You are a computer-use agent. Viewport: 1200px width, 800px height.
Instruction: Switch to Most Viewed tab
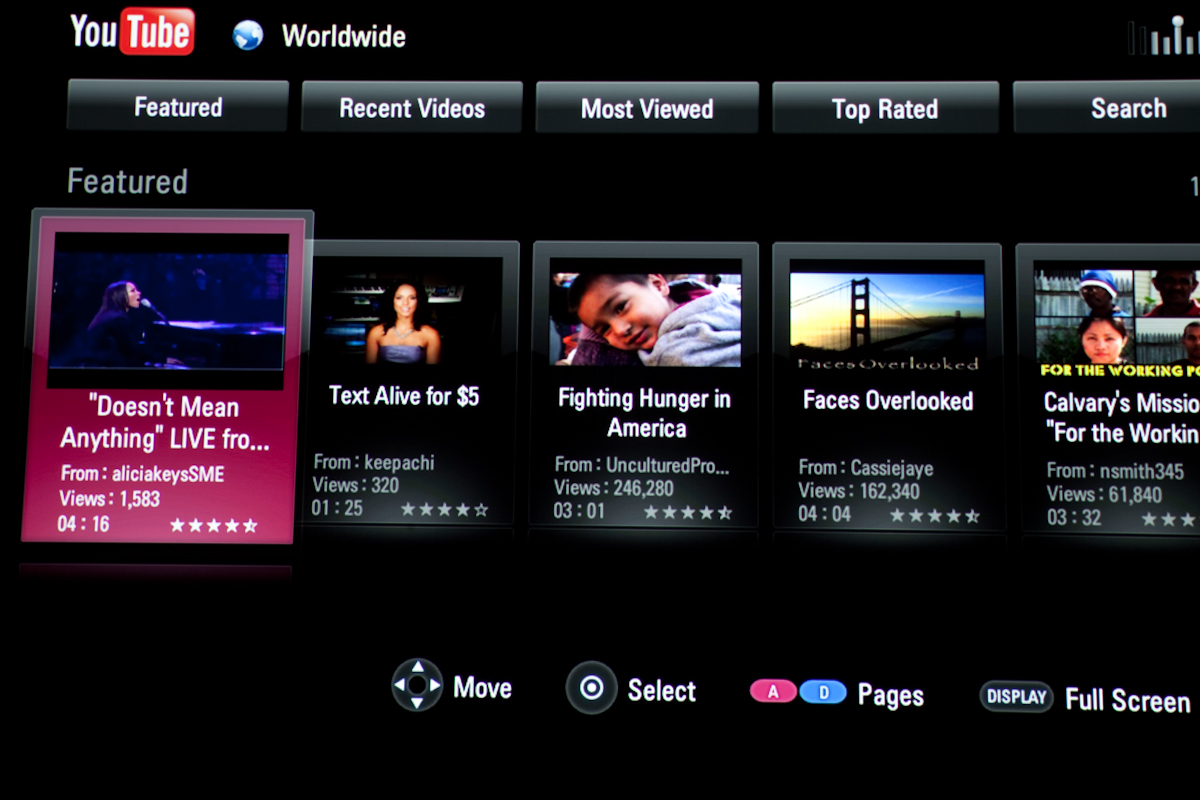click(647, 108)
